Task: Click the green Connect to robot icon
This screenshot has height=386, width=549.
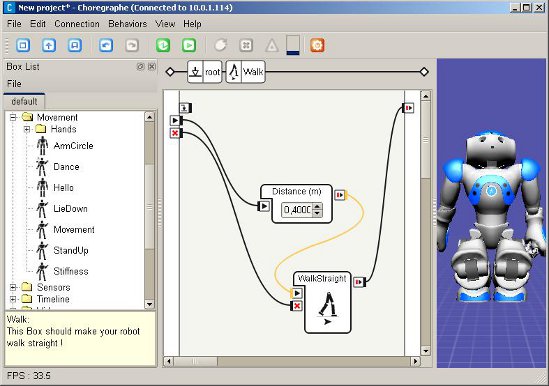Action: [163, 45]
